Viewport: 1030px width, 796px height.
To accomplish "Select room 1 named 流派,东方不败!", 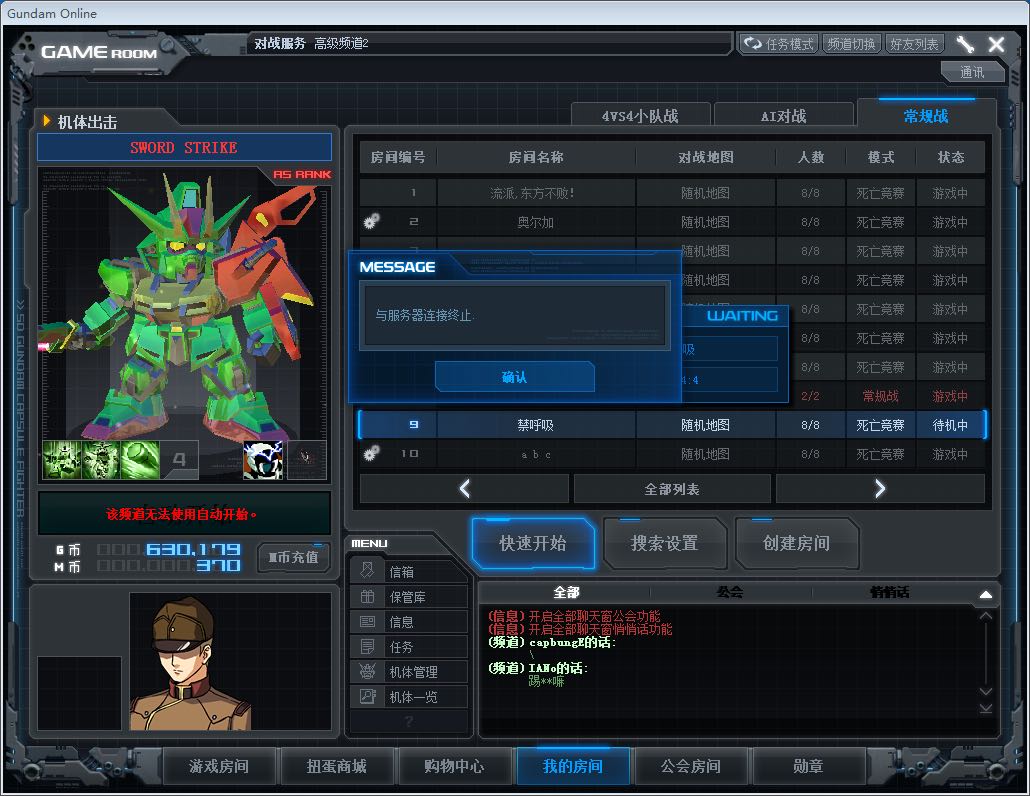I will click(672, 192).
